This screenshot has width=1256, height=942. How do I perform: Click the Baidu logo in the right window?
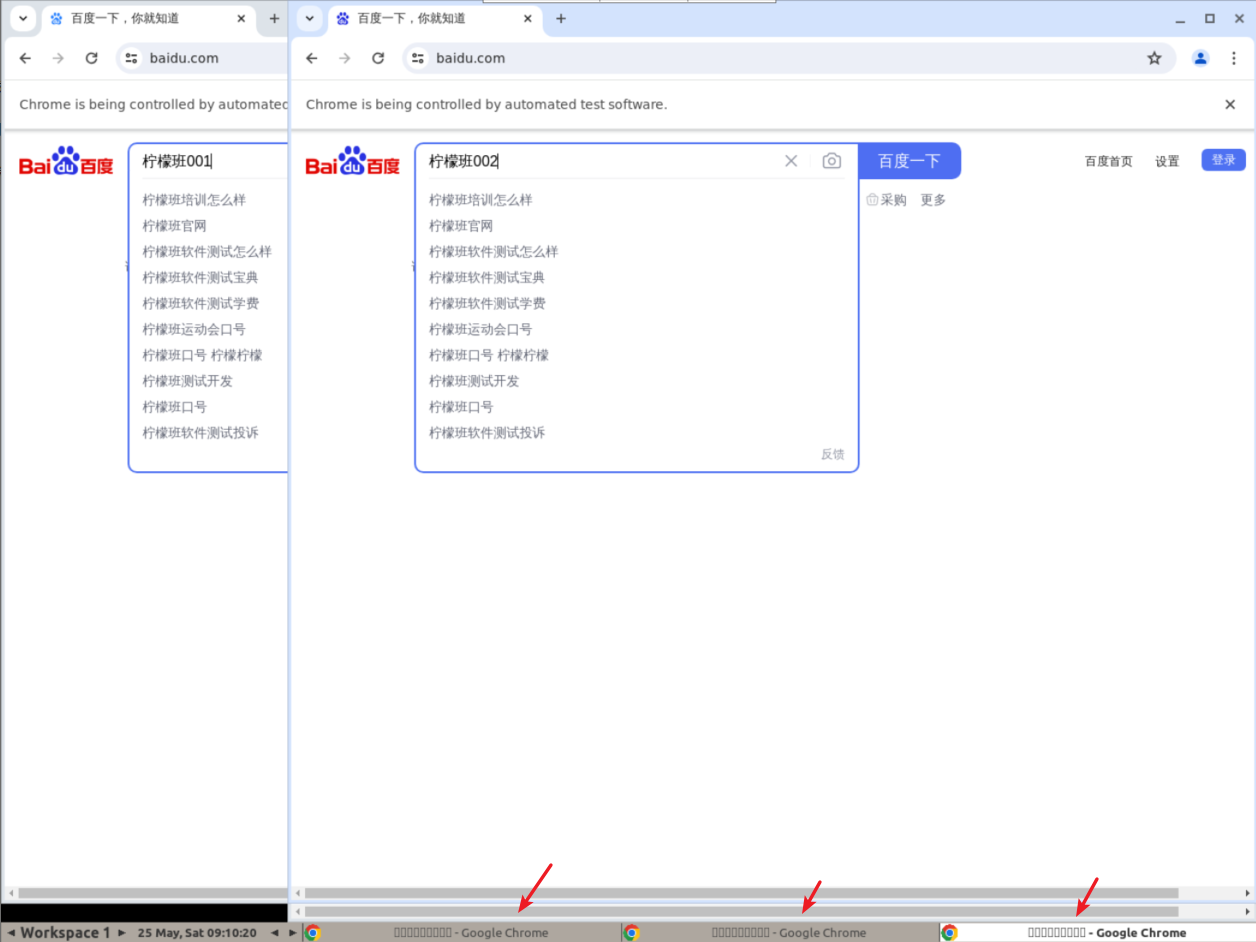pos(352,162)
